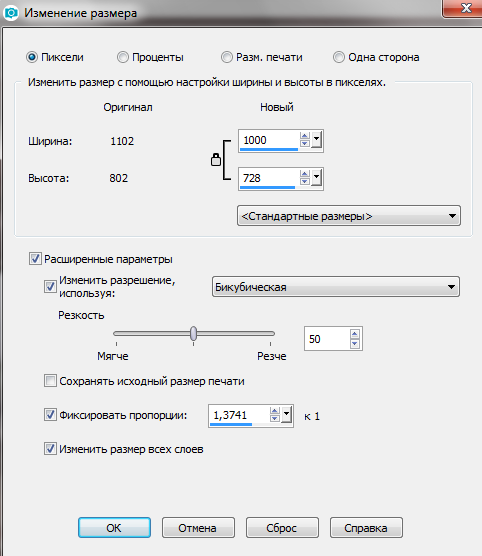Click the Мягче end of sharpness slider track
482x556 pixels.
click(x=116, y=333)
